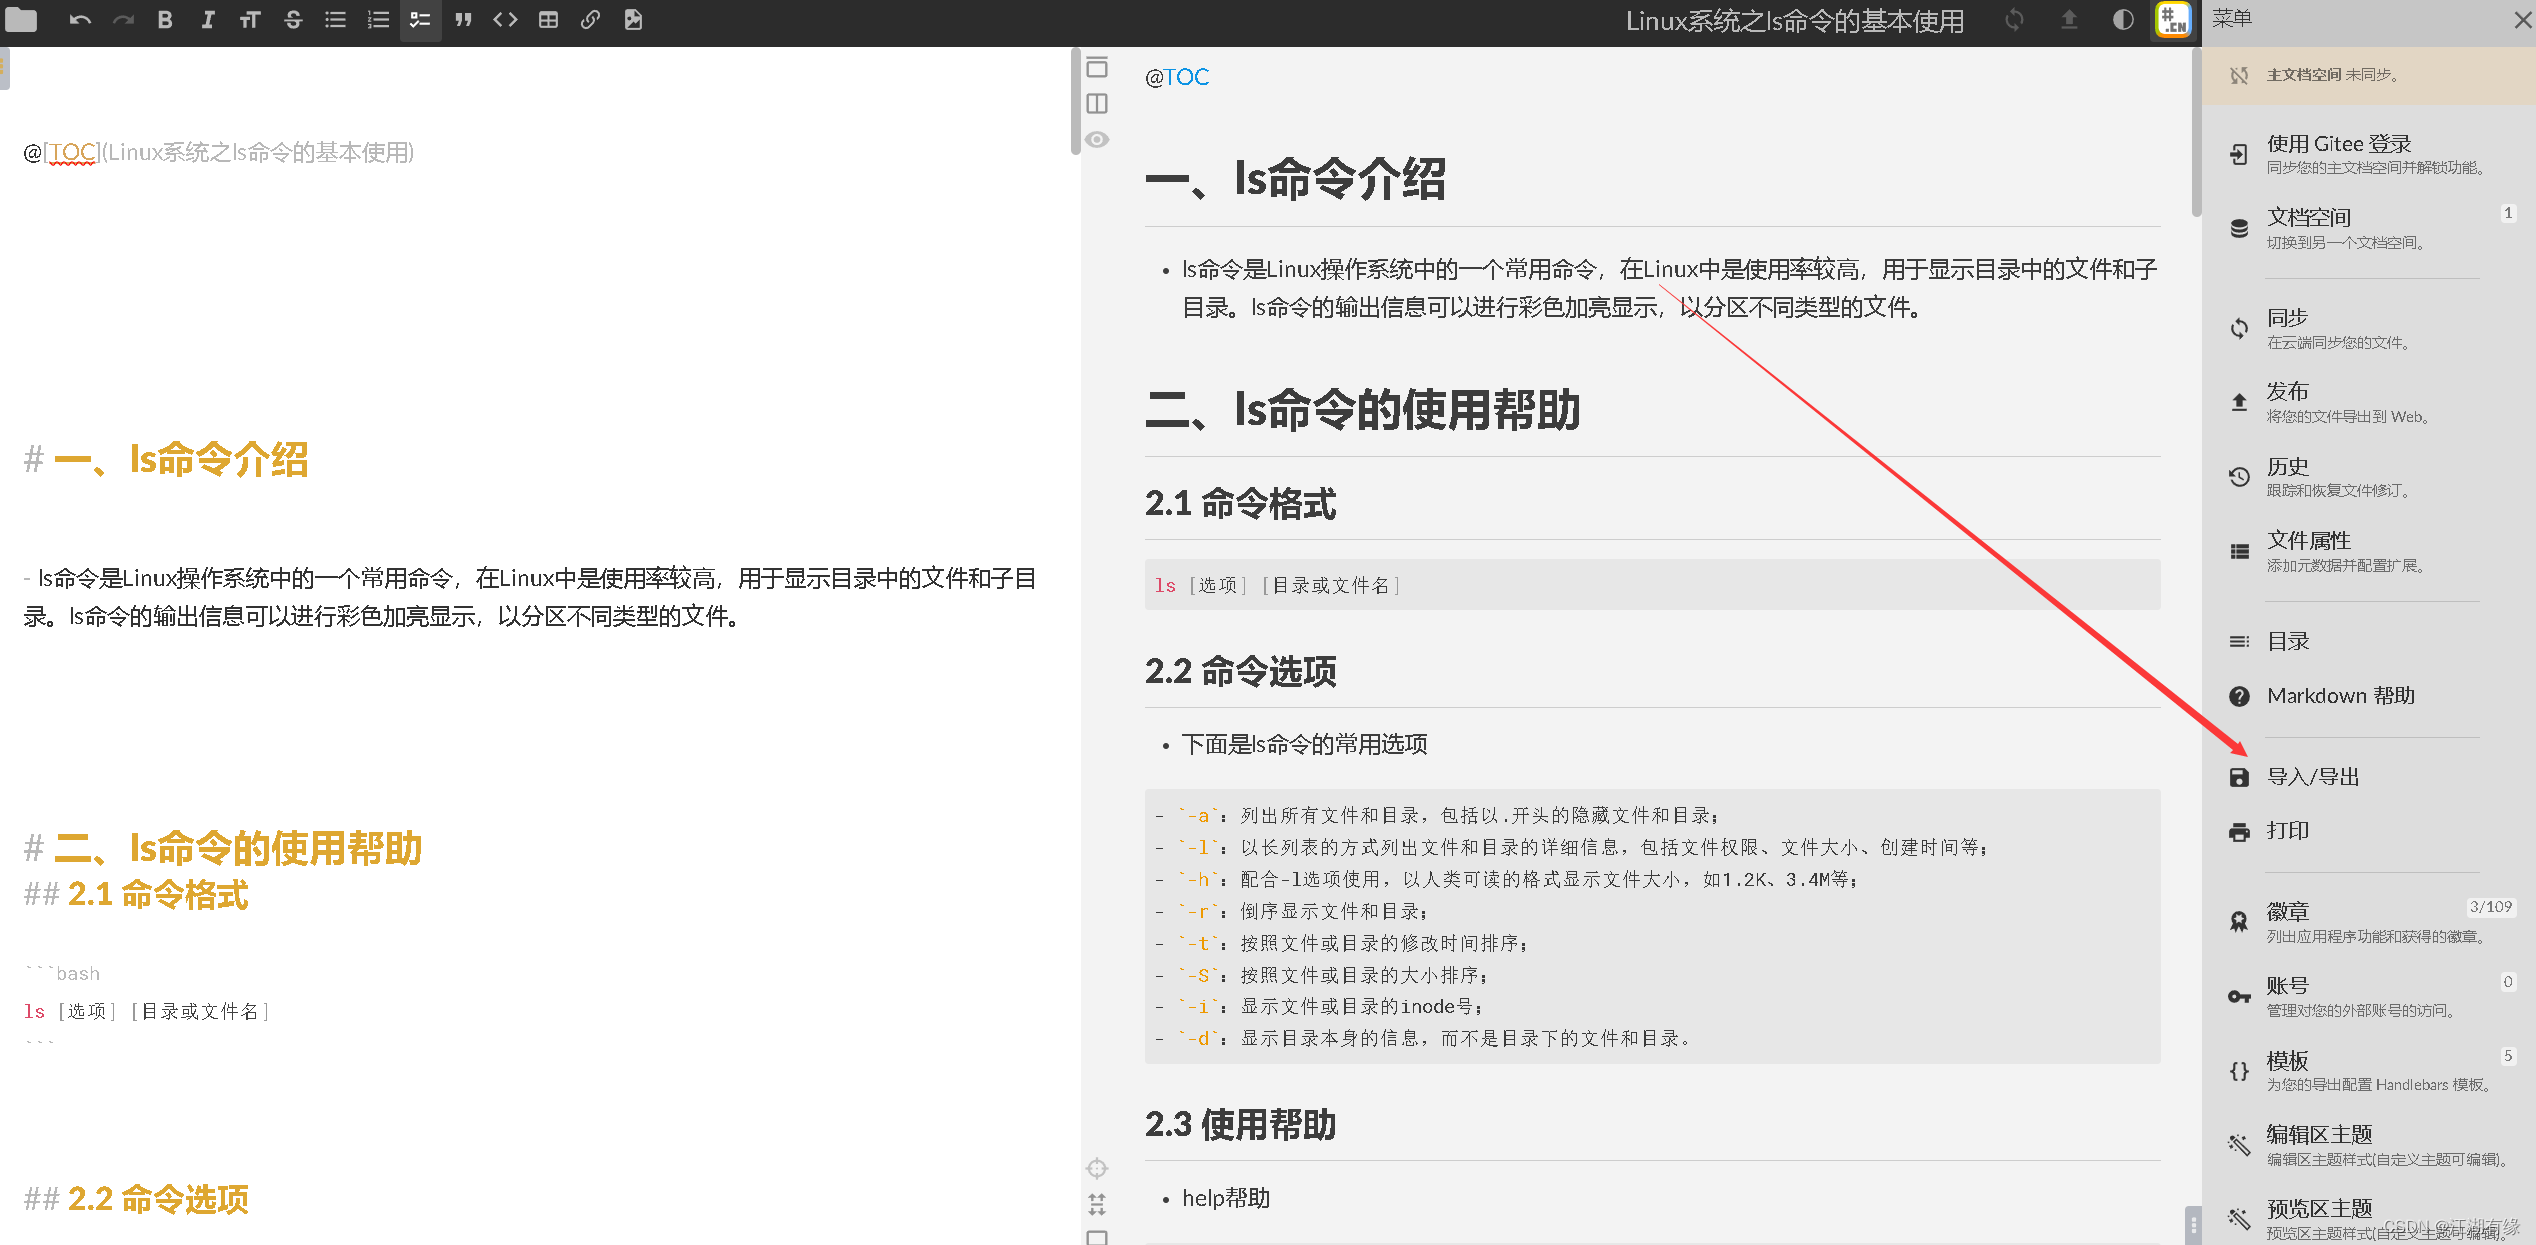2536x1245 pixels.
Task: Click the '-a' option line in preview
Action: (x=1437, y=816)
